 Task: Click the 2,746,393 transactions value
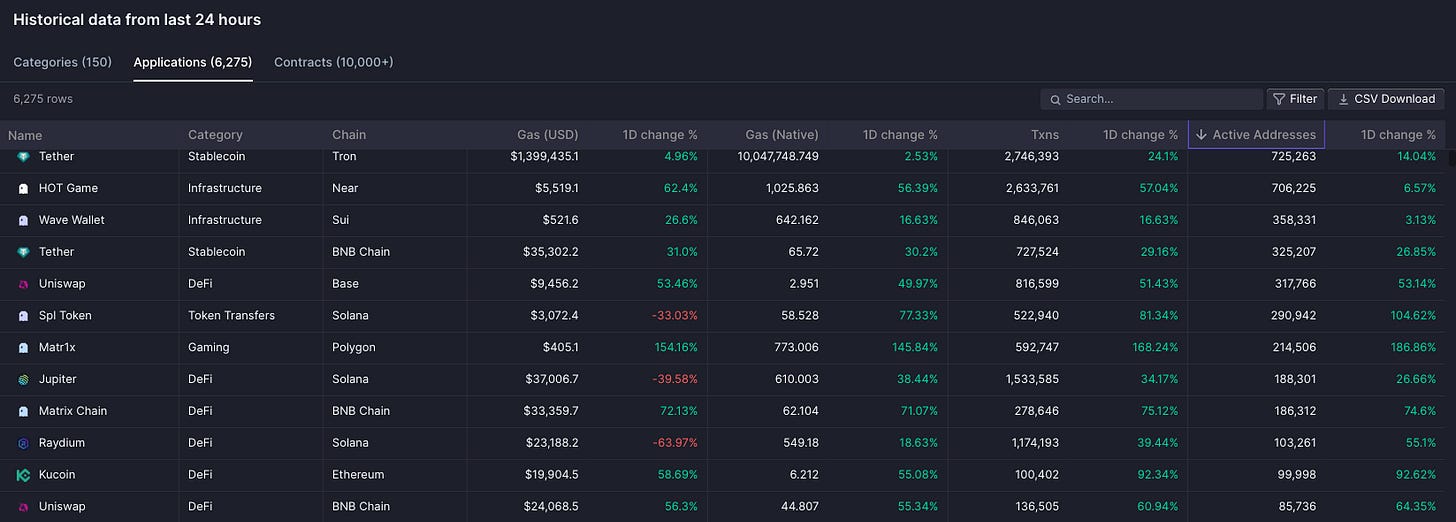point(1030,157)
